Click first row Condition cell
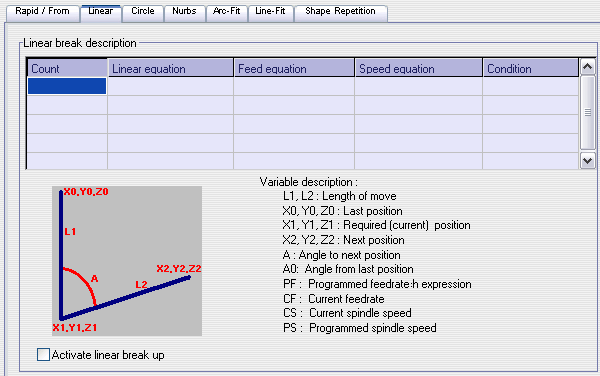Screen dimensions: 600x376 point(531,86)
